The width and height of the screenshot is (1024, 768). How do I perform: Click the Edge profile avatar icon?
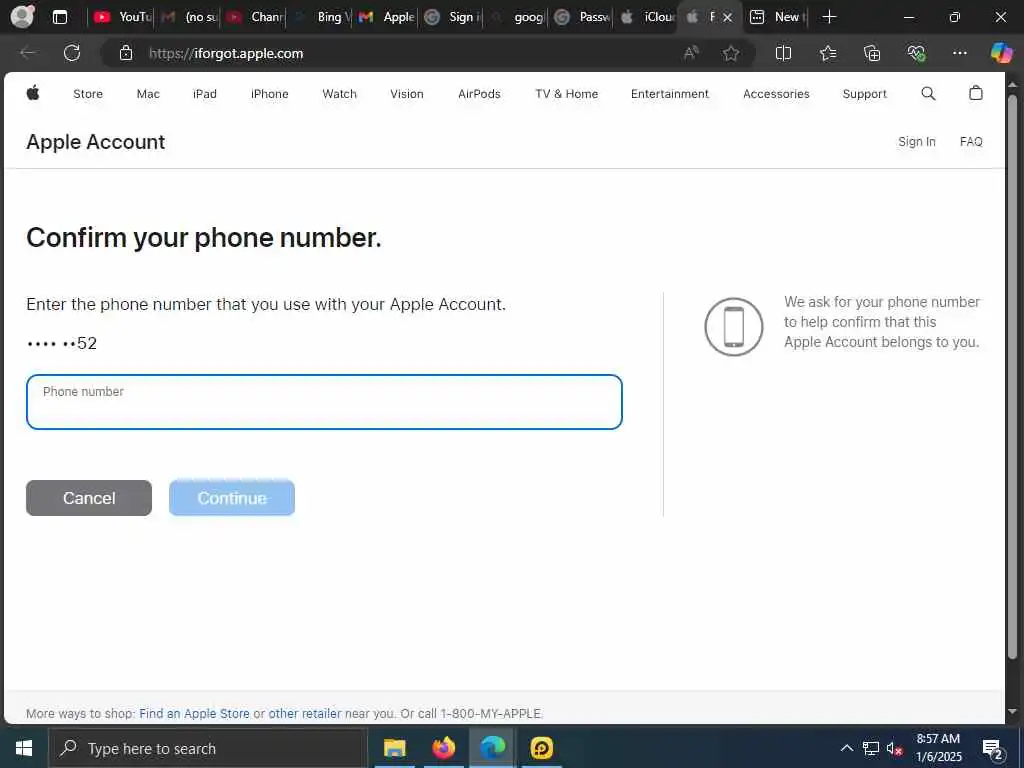pyautogui.click(x=23, y=16)
